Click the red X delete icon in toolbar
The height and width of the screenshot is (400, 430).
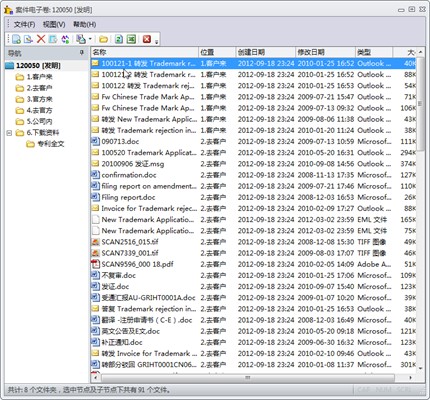(x=41, y=39)
